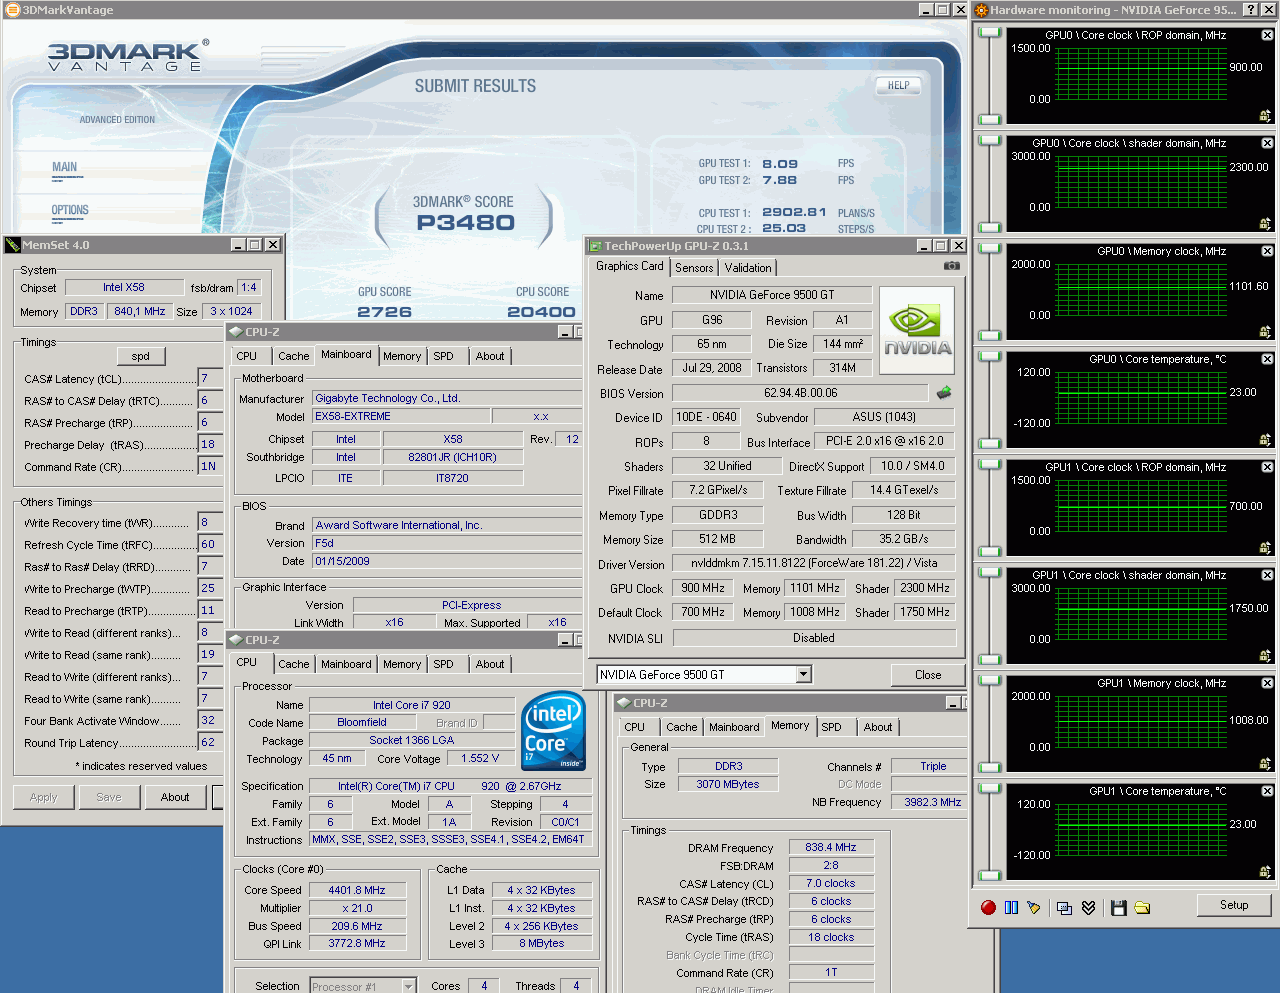The height and width of the screenshot is (993, 1280).
Task: Save GPU BIOS using icon beside BIOS Version
Action: (943, 393)
